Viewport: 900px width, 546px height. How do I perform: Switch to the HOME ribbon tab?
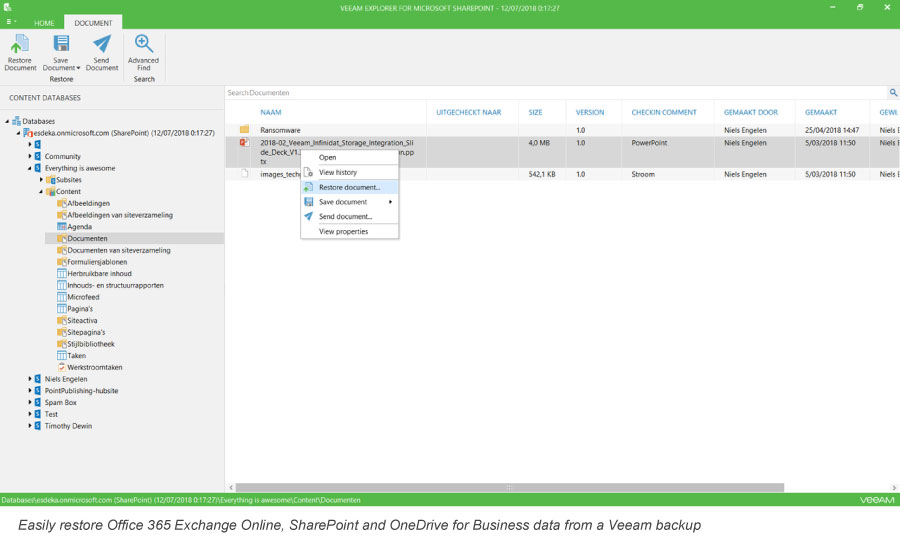(44, 23)
